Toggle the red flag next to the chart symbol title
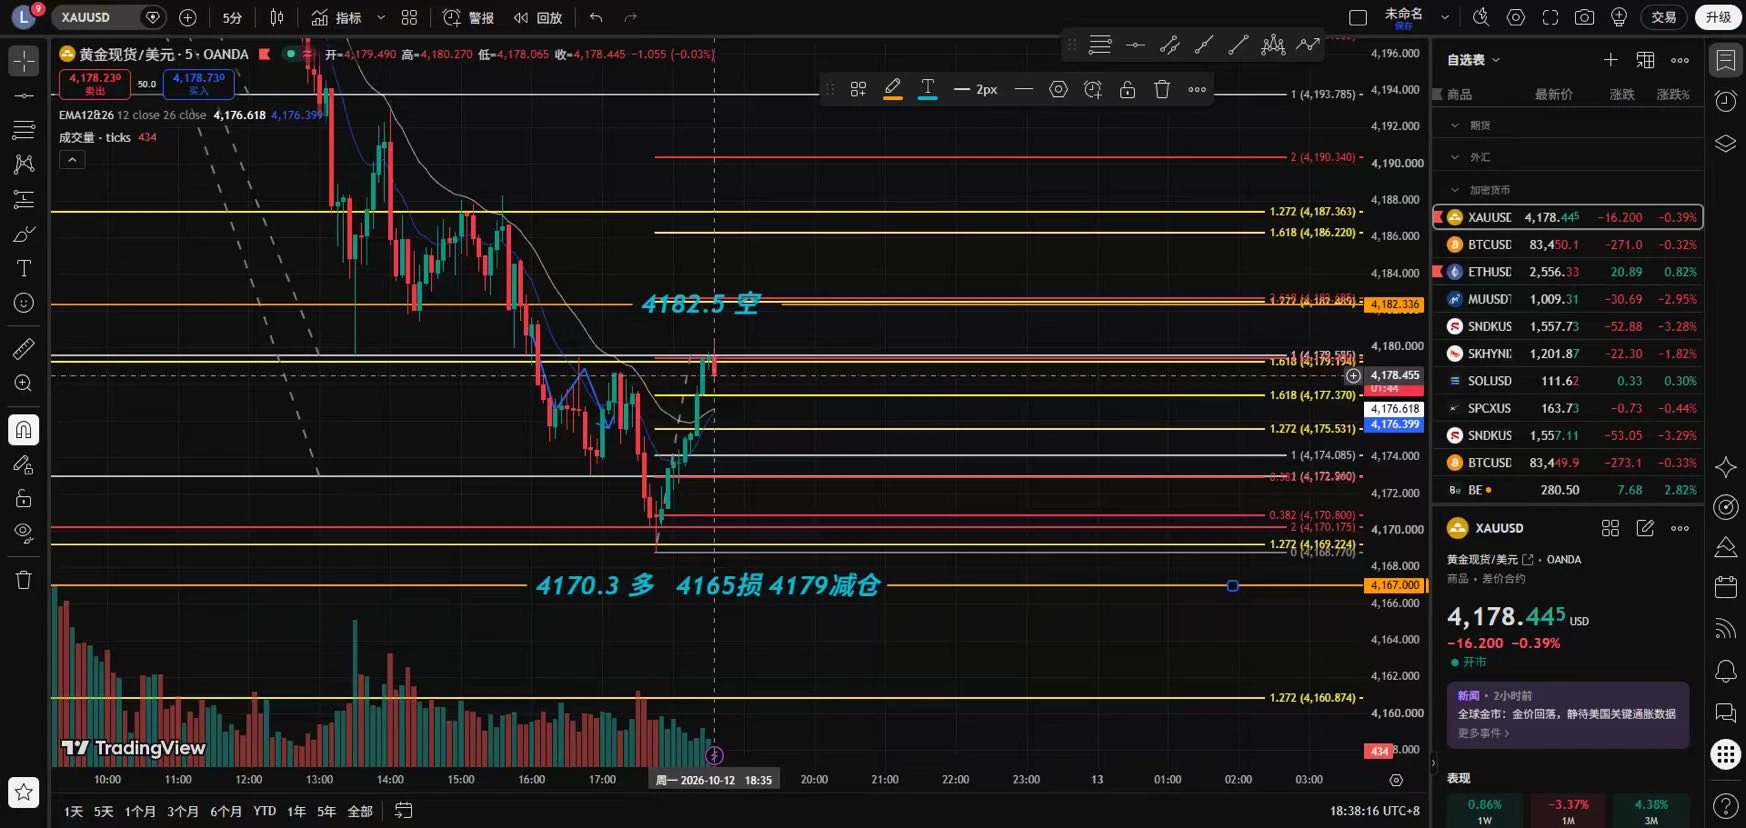1746x828 pixels. (265, 54)
